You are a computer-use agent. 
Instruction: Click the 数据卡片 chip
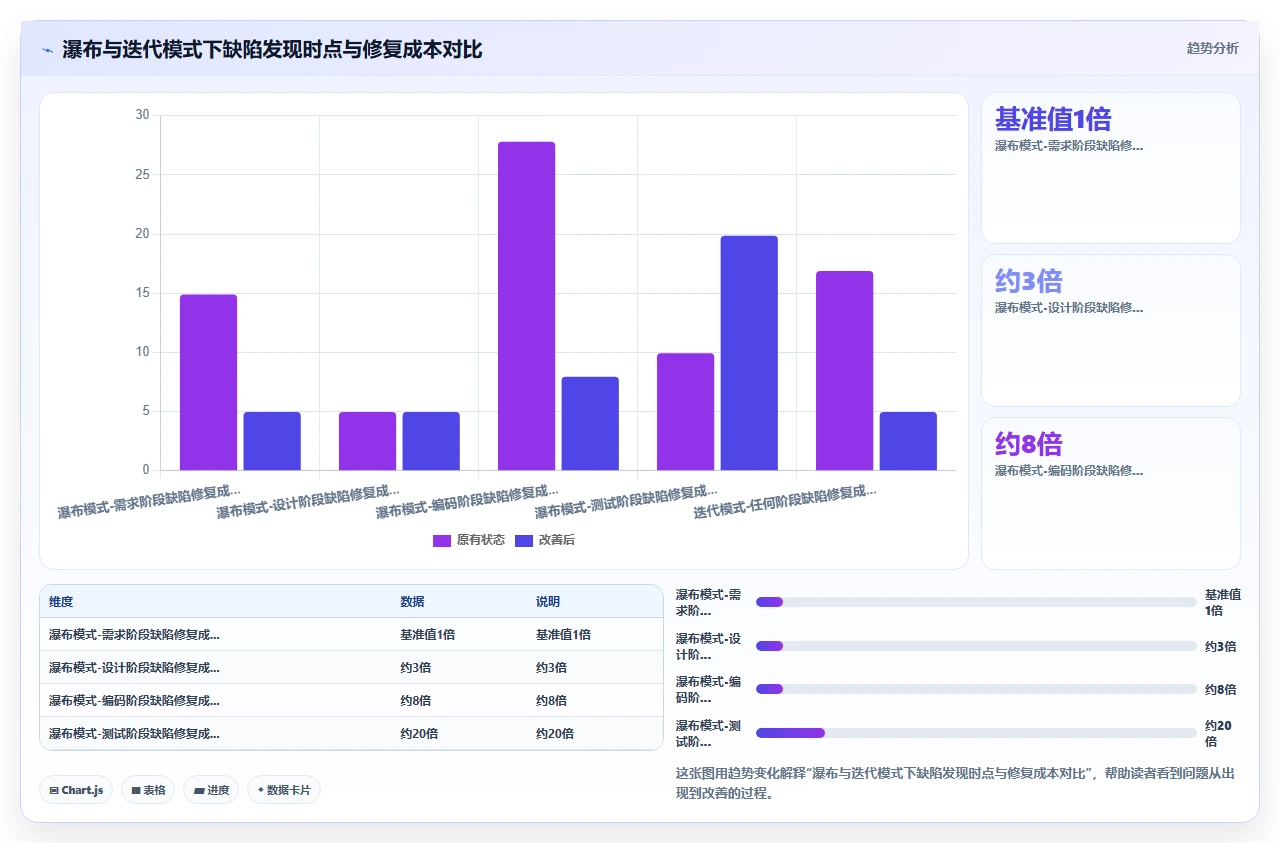(284, 790)
